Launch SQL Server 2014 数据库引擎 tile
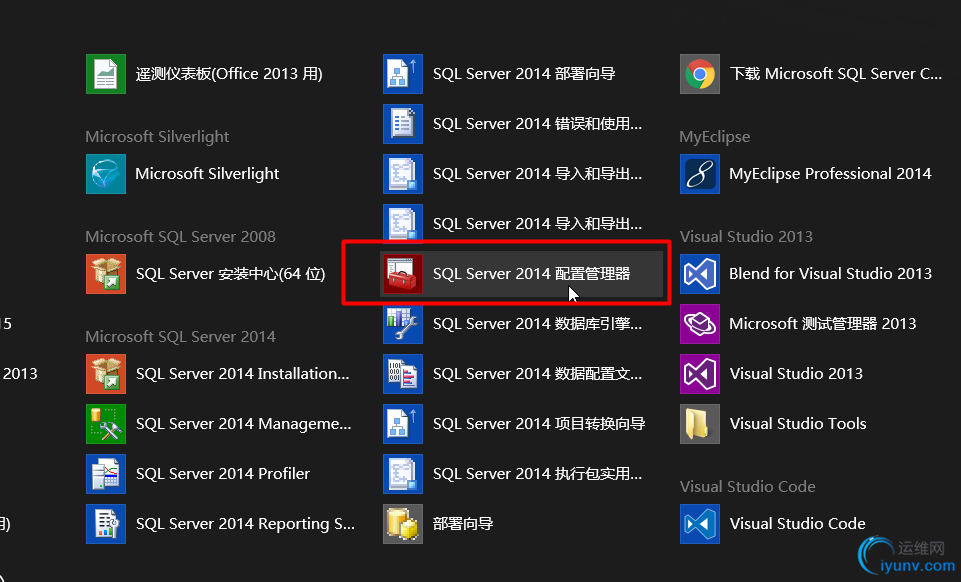The image size is (961, 582). (x=514, y=324)
